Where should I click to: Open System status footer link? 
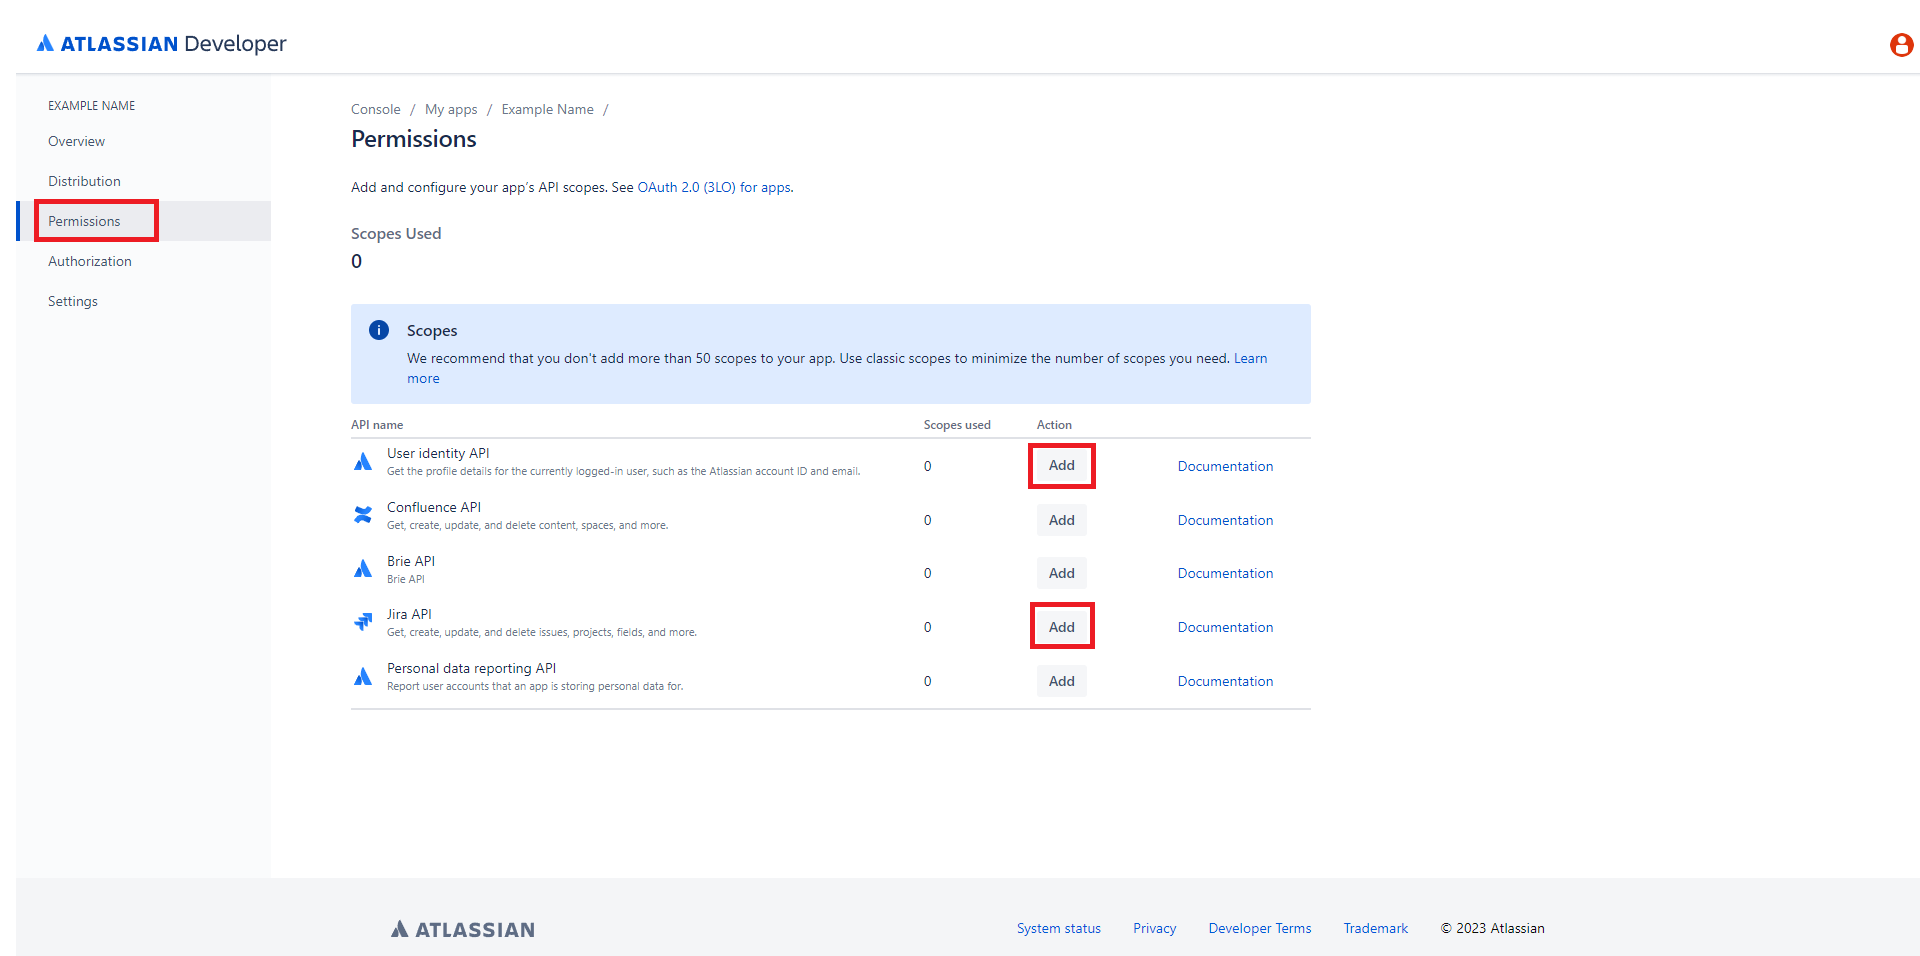(x=1059, y=928)
